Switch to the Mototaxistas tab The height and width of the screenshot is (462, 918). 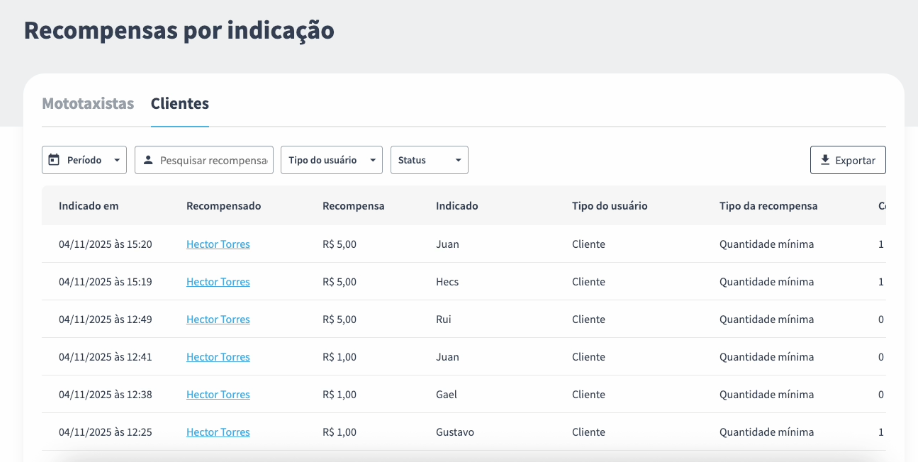88,104
